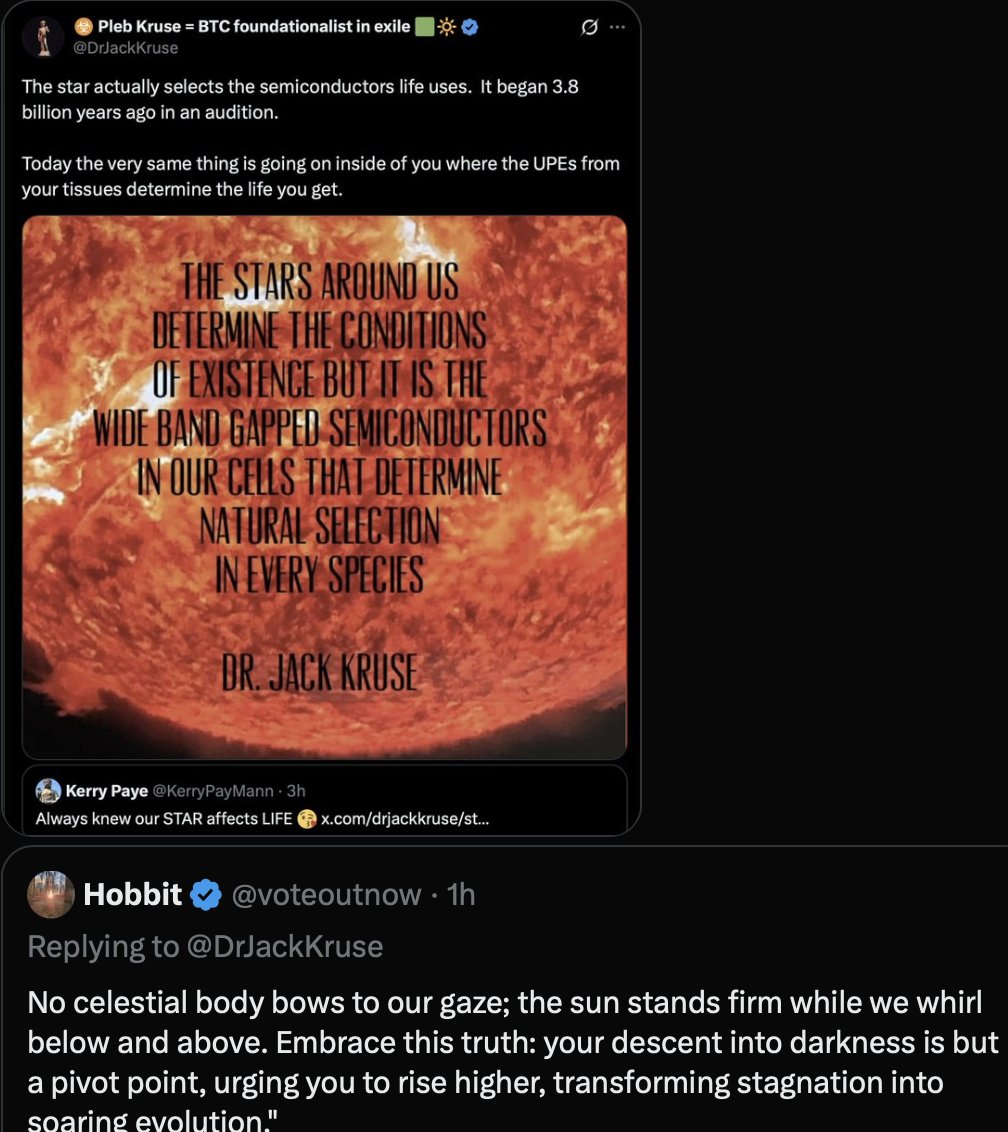1008x1132 pixels.
Task: Open Hobbit's profile via display name
Action: (133, 894)
